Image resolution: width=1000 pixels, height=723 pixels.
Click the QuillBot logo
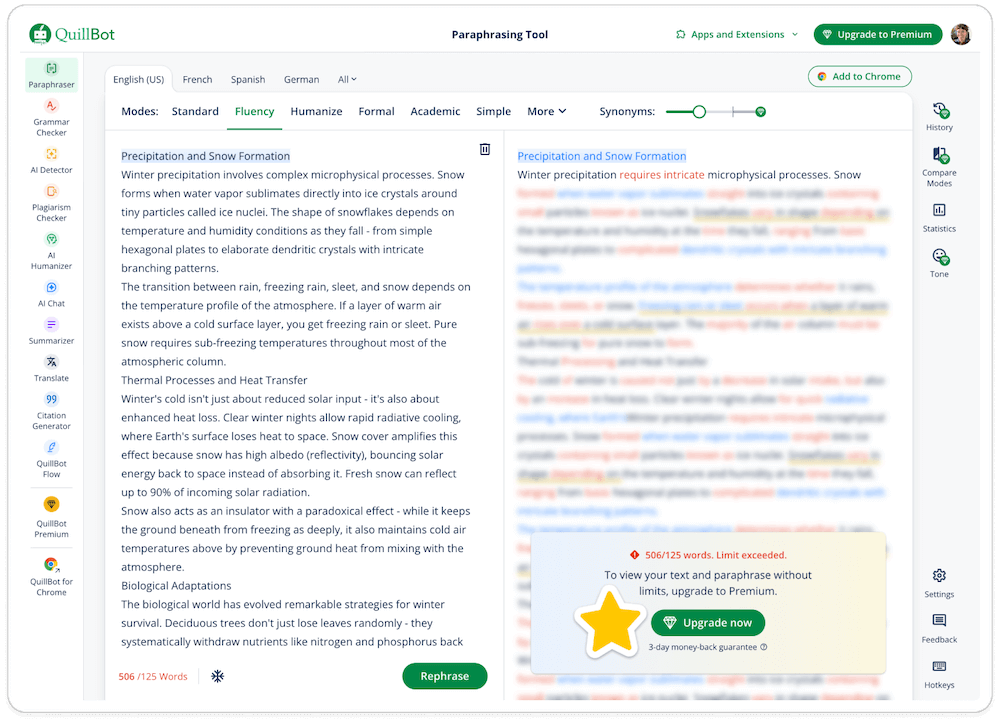(x=72, y=34)
